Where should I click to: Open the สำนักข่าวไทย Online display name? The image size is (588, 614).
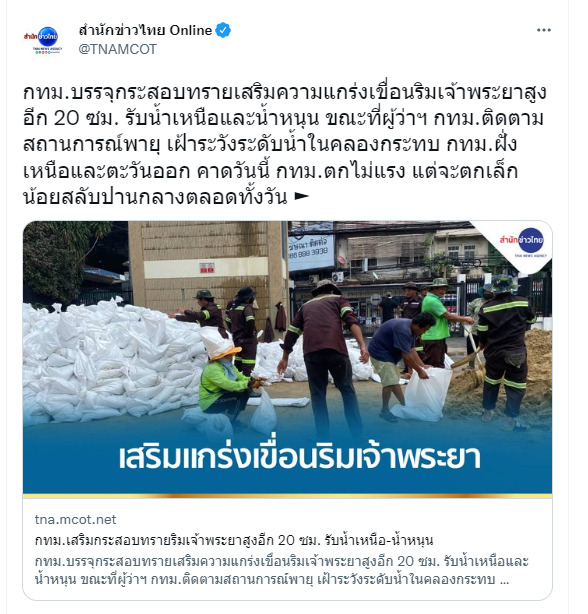pos(145,30)
